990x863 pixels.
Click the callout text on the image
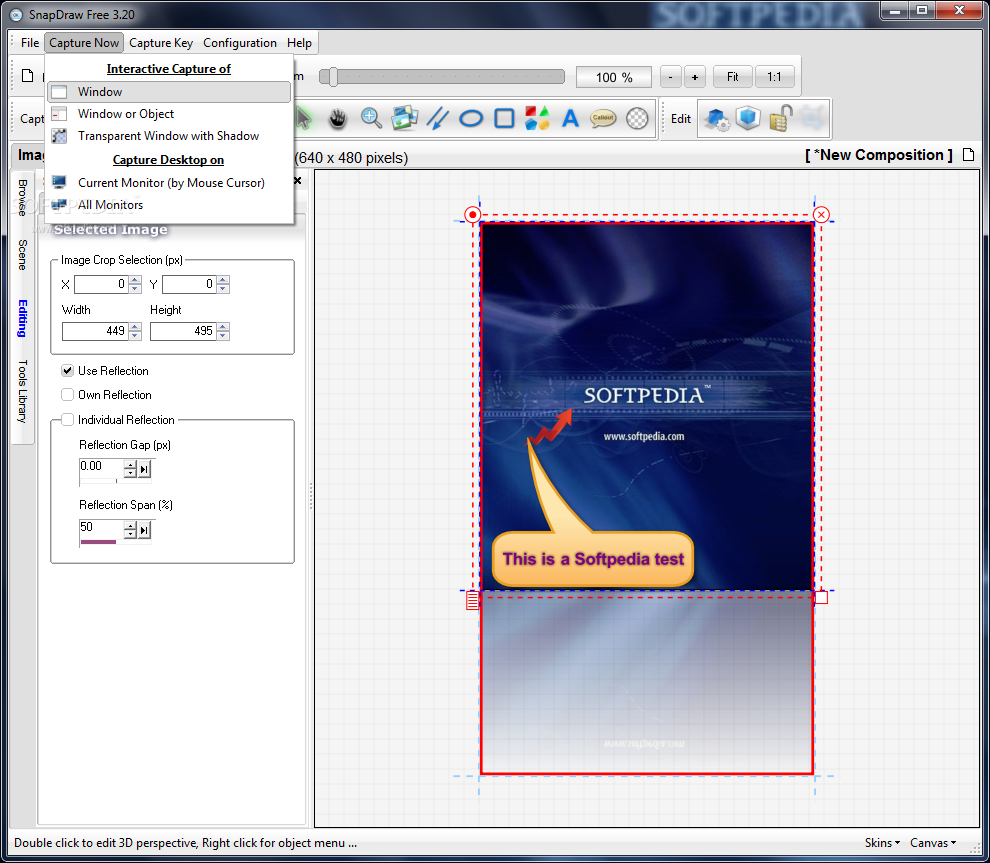pyautogui.click(x=593, y=559)
